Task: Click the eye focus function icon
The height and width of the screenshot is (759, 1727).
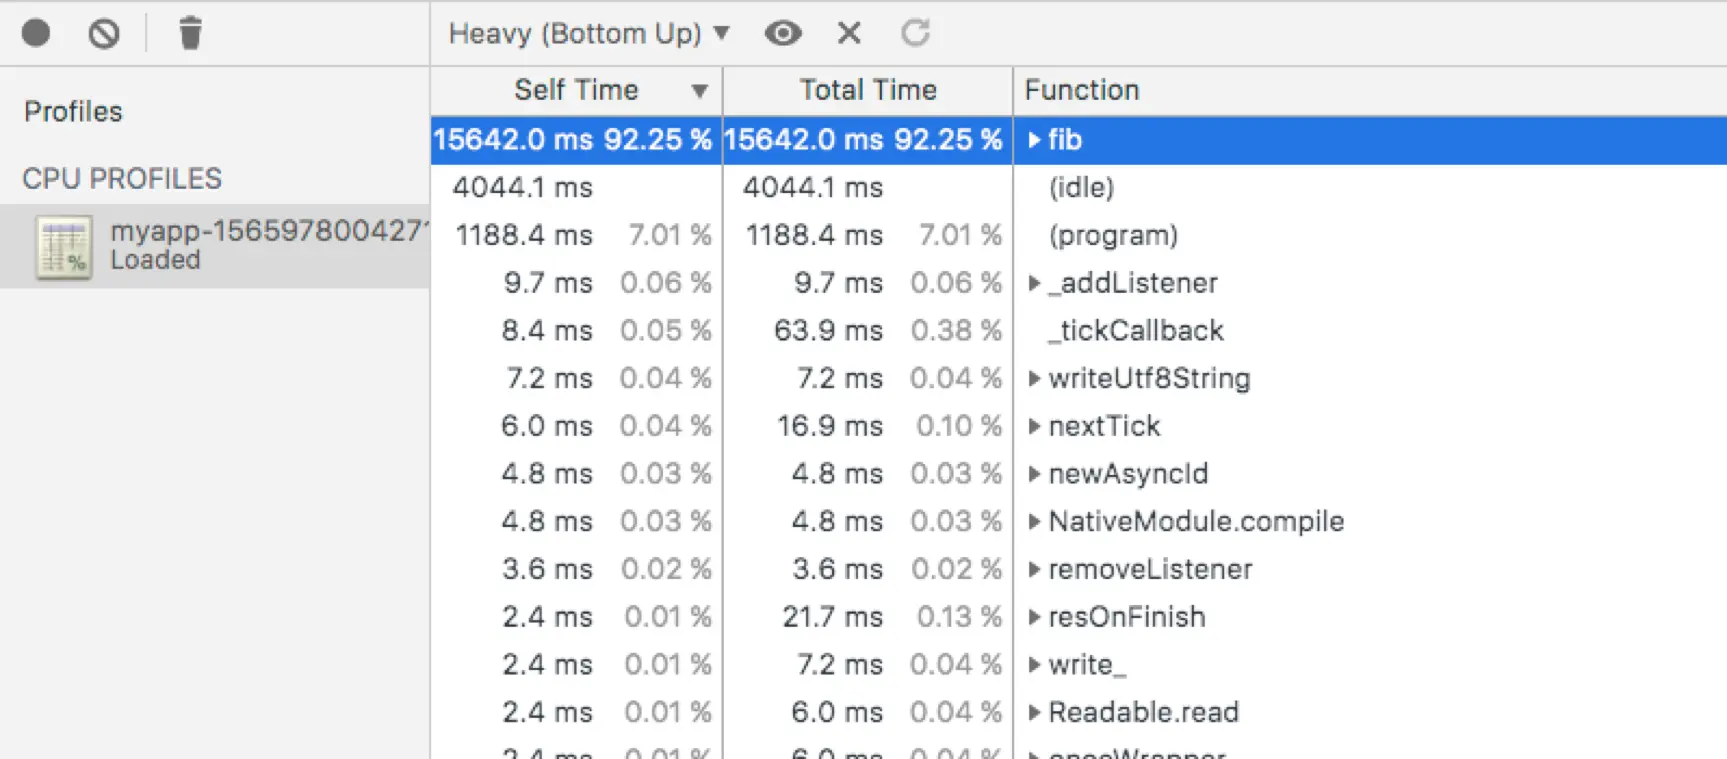Action: click(x=783, y=33)
